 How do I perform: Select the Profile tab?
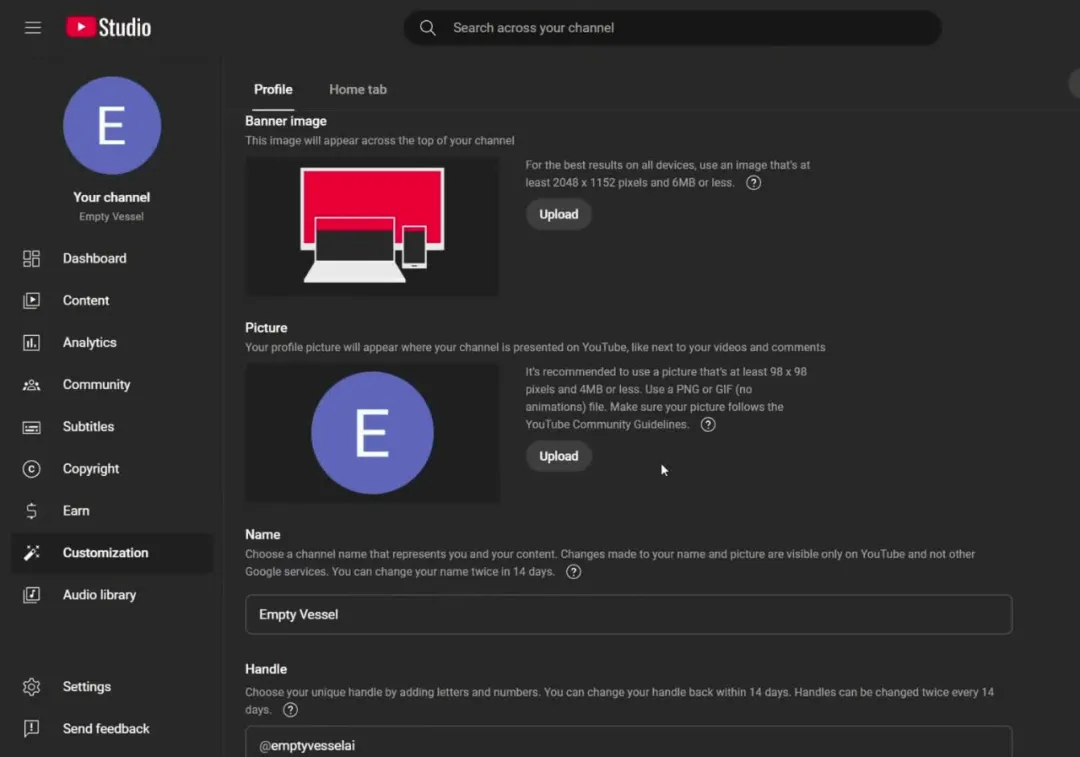(x=273, y=90)
